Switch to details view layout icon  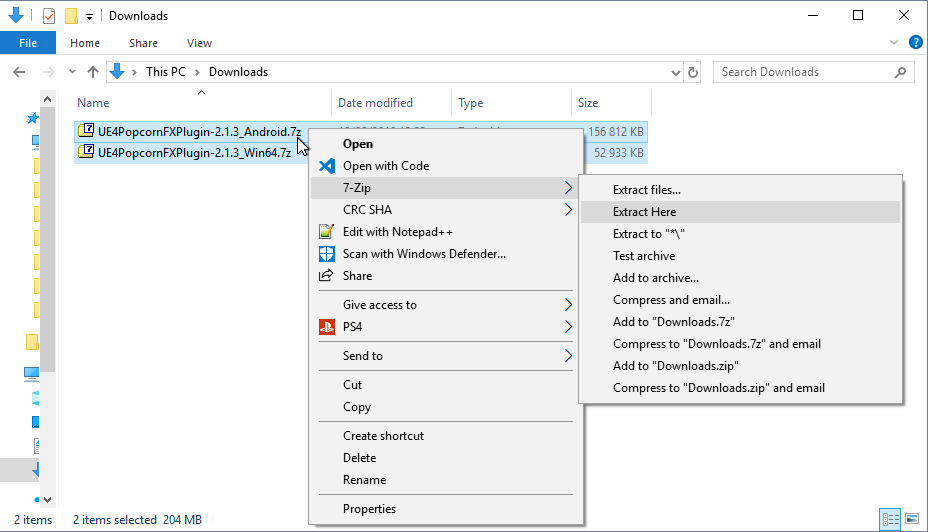890,519
